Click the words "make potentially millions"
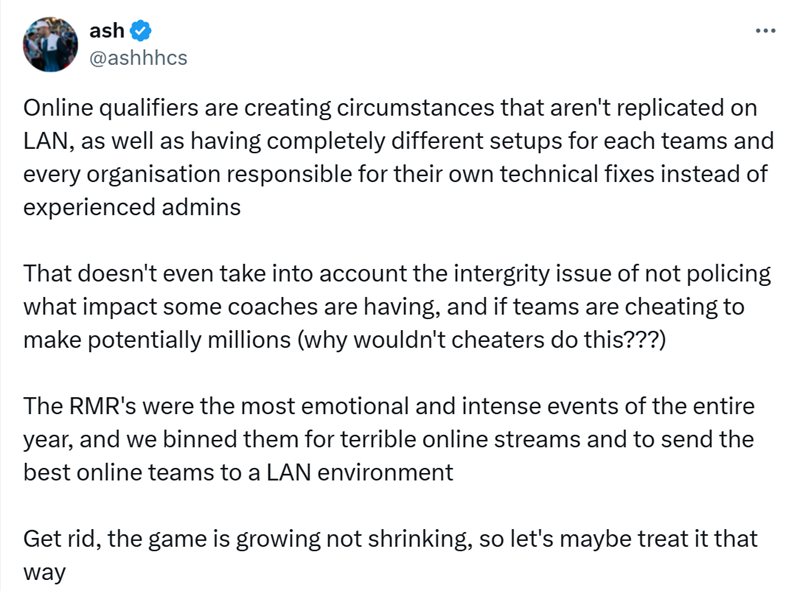Screen dimensions: 800x591 pos(157,340)
